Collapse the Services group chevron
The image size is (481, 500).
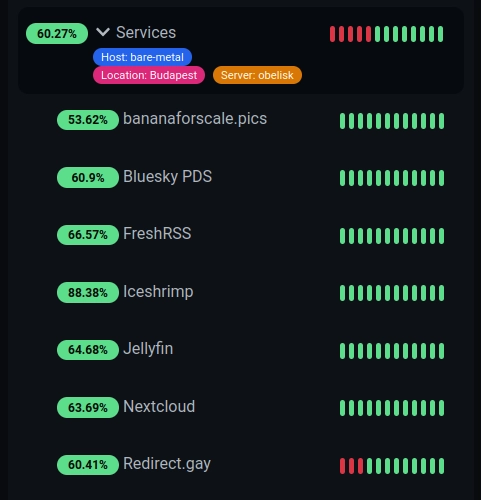click(103, 32)
